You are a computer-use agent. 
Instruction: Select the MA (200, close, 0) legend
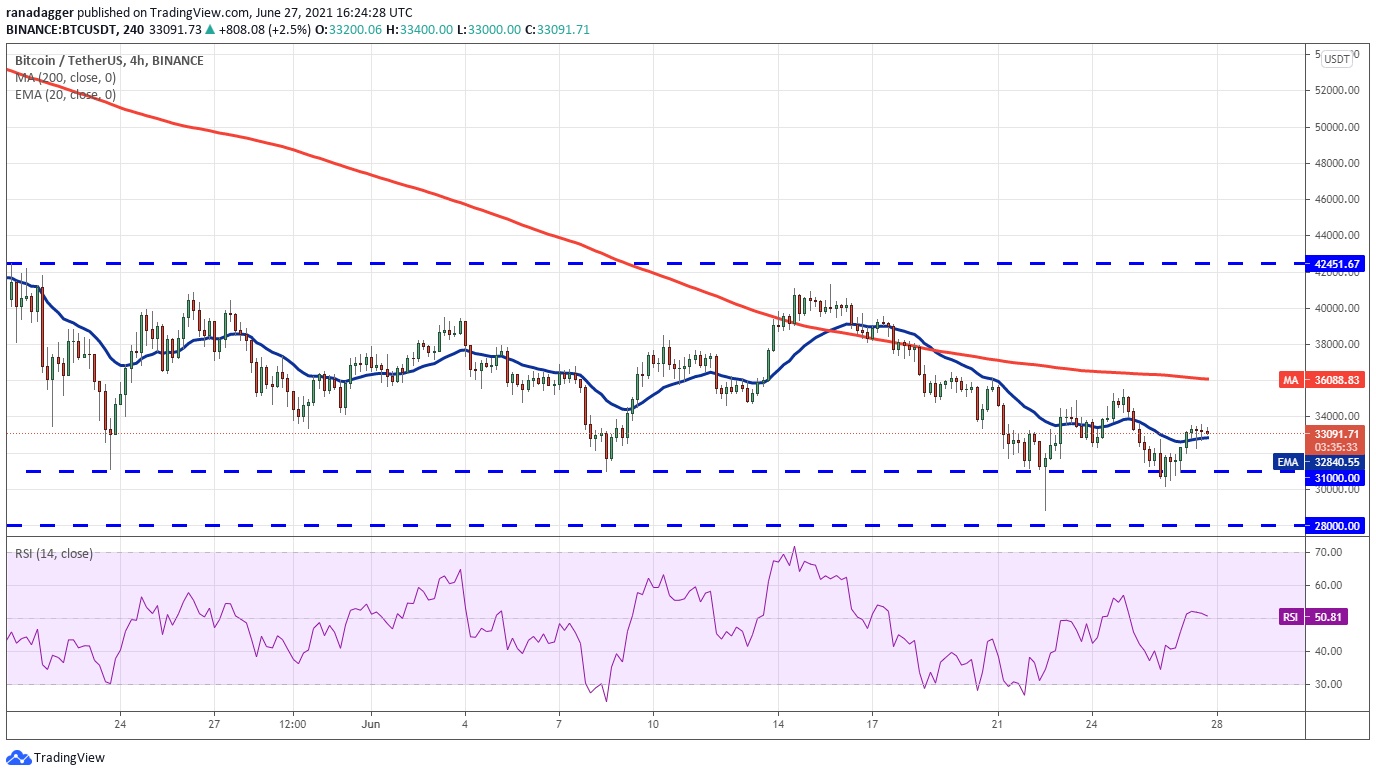click(x=65, y=78)
